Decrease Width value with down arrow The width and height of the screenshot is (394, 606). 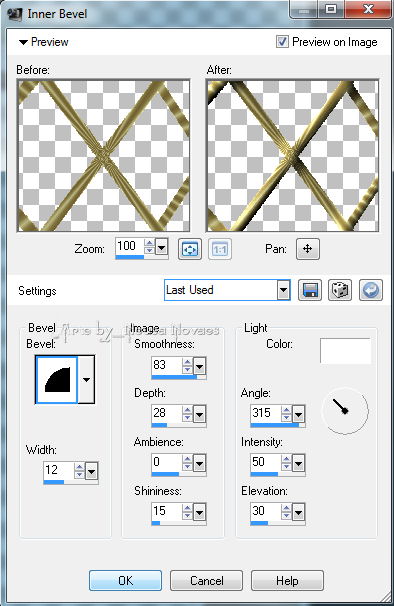tap(79, 475)
